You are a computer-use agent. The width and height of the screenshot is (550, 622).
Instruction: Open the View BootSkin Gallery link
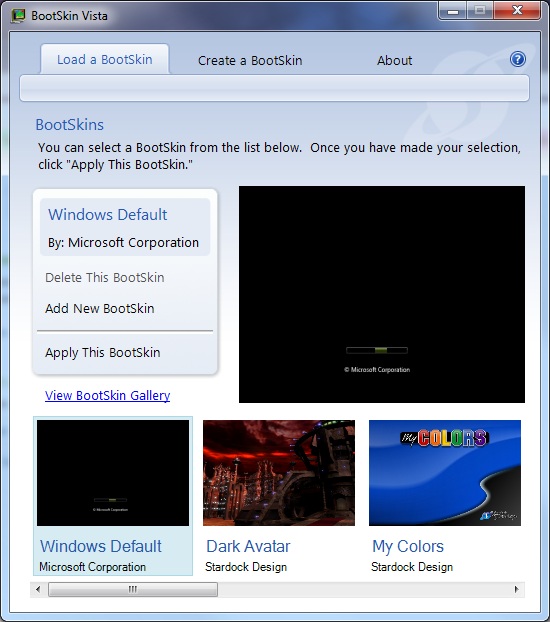(x=108, y=395)
